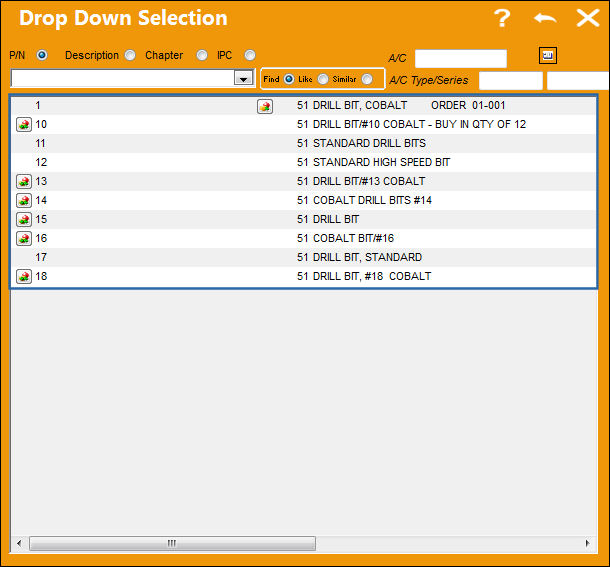Viewport: 610px width, 567px height.
Task: Select row 51 COBALT BIT/#16
Action: [304, 238]
